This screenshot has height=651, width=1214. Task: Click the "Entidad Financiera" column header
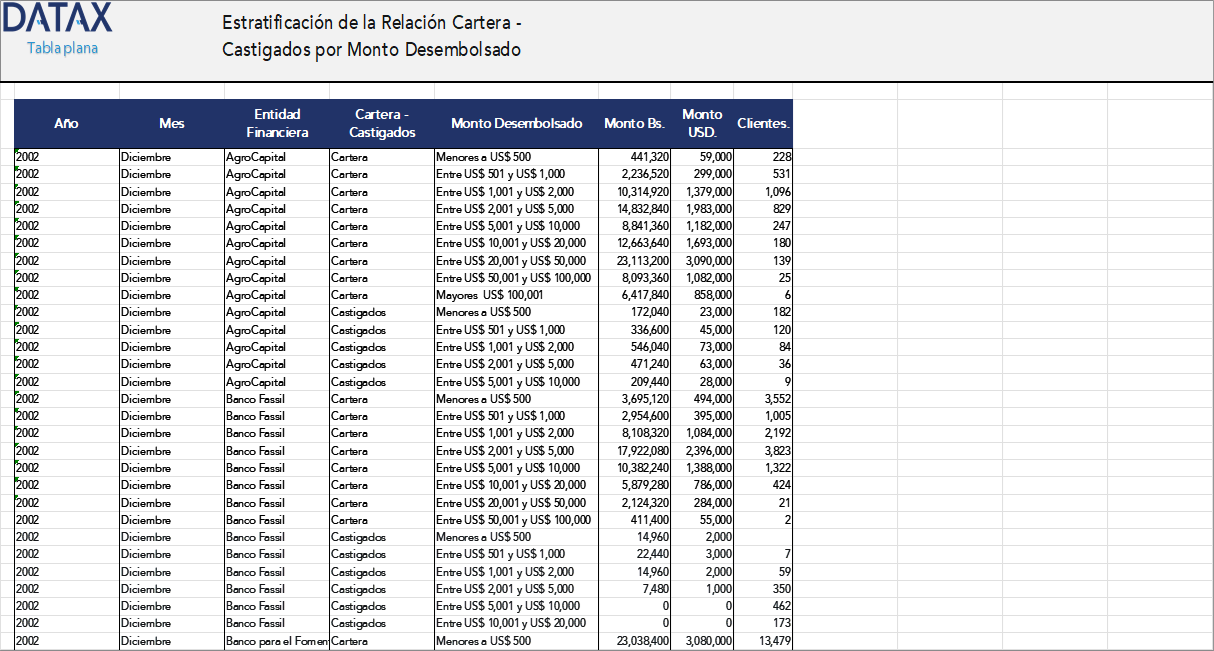coord(276,123)
